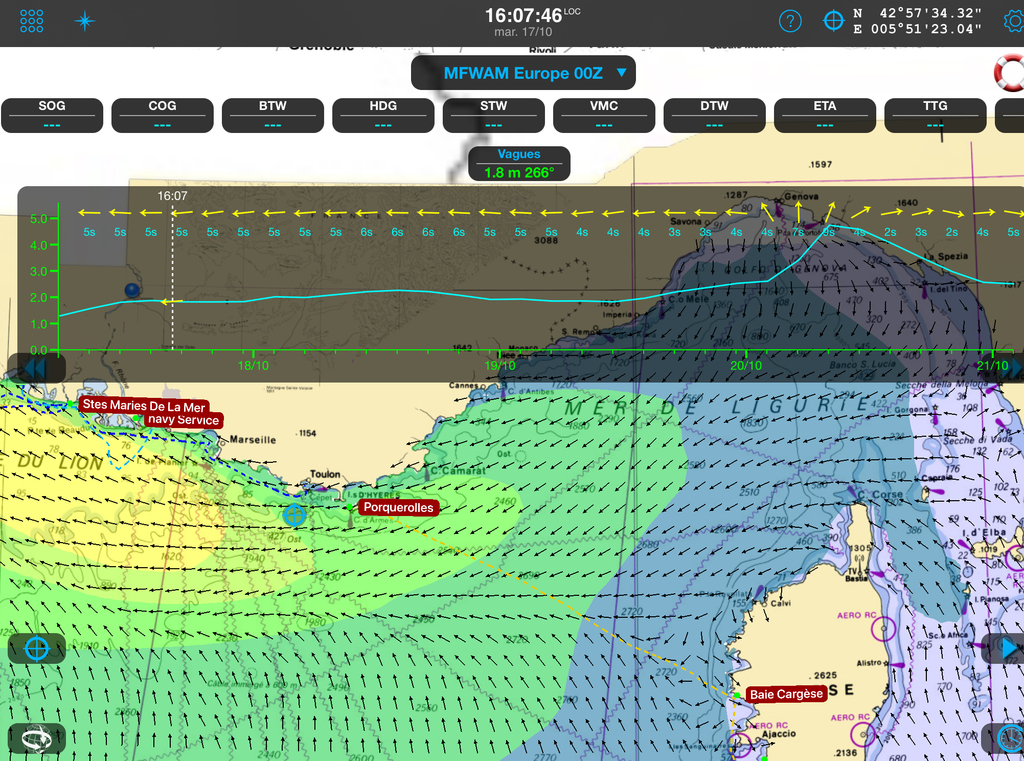Play the forecast animation with right arrow
The width and height of the screenshot is (1024, 761).
[x=1008, y=649]
